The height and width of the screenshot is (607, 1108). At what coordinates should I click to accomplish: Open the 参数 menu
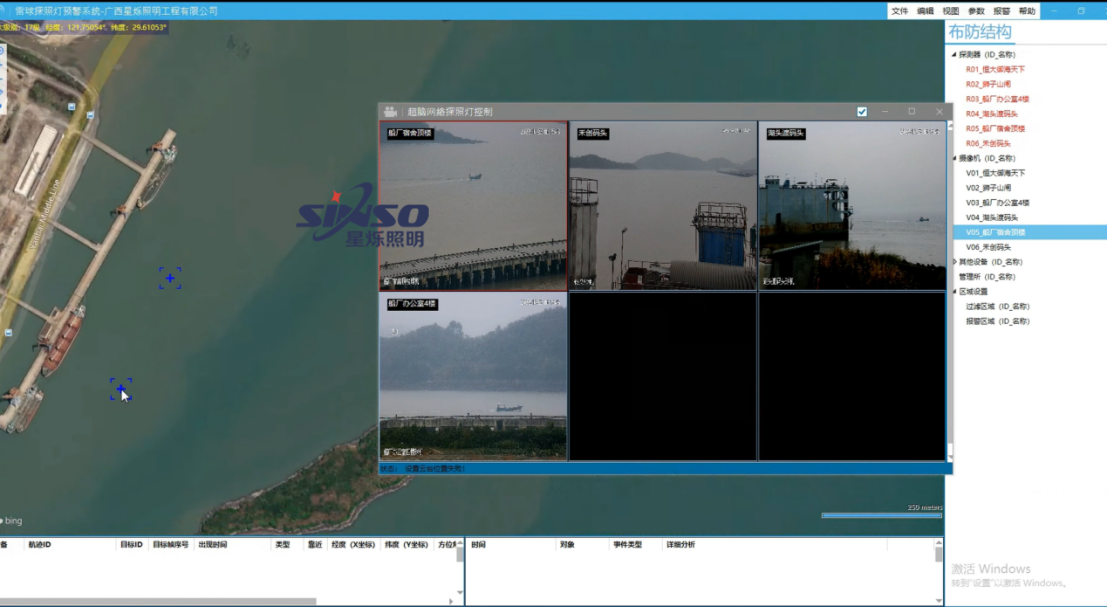976,11
